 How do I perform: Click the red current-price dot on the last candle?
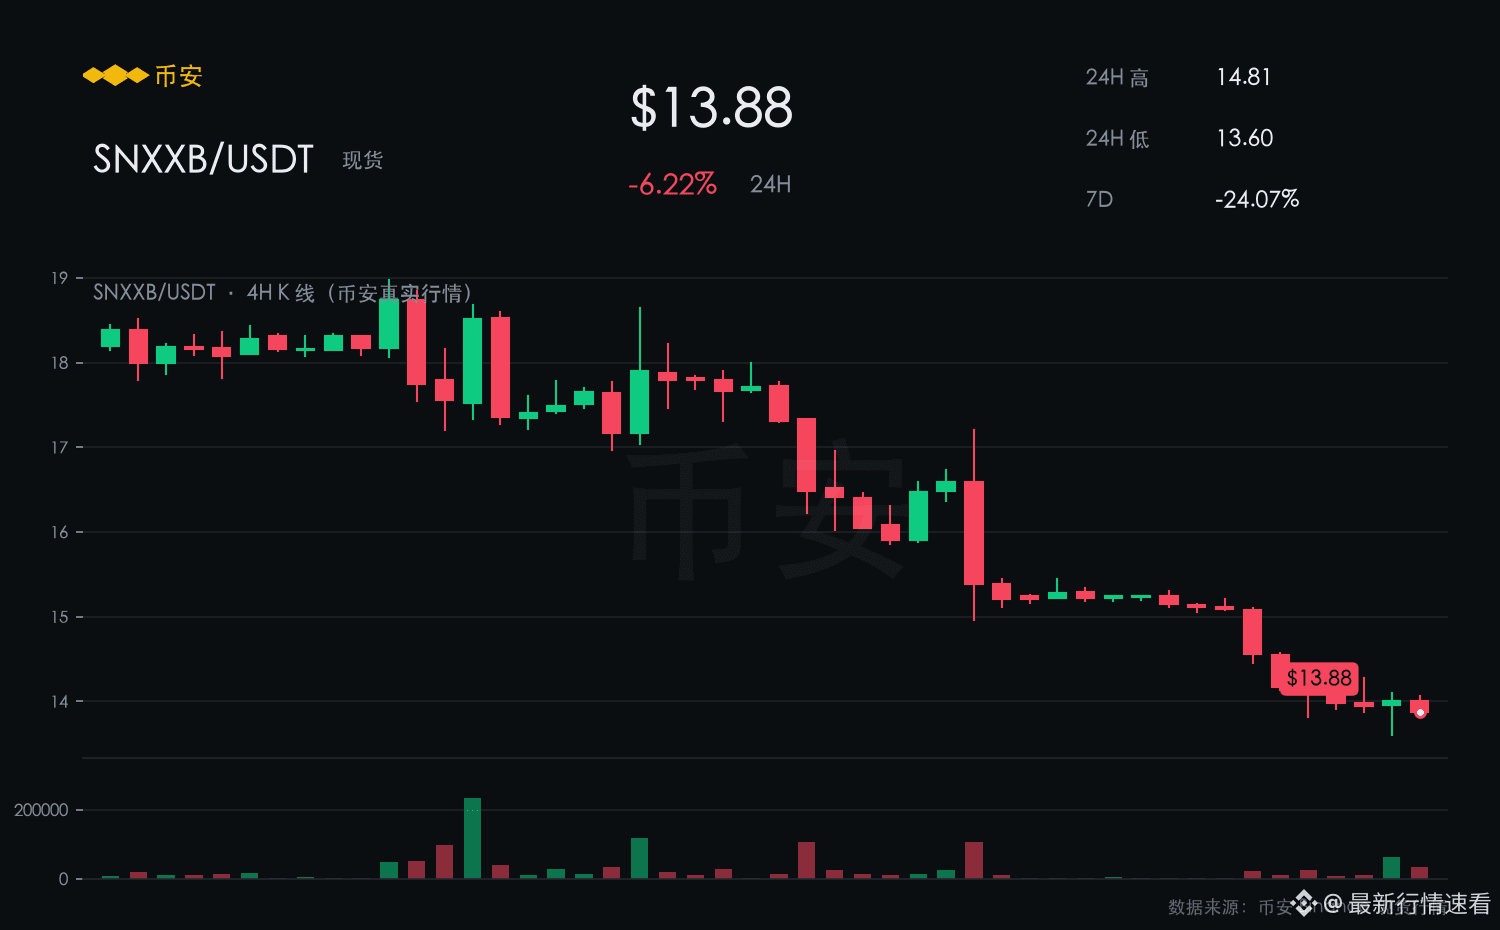point(1420,712)
